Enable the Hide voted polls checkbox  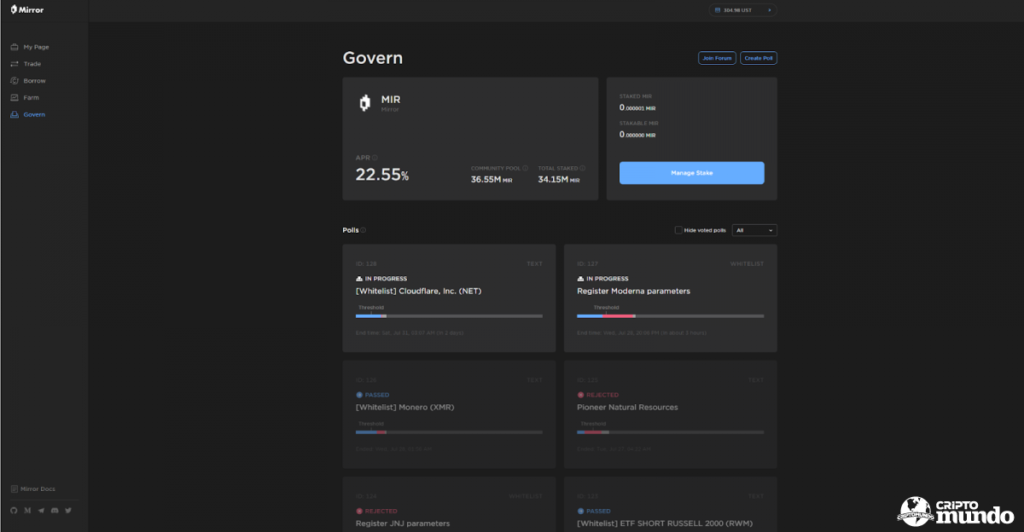678,230
